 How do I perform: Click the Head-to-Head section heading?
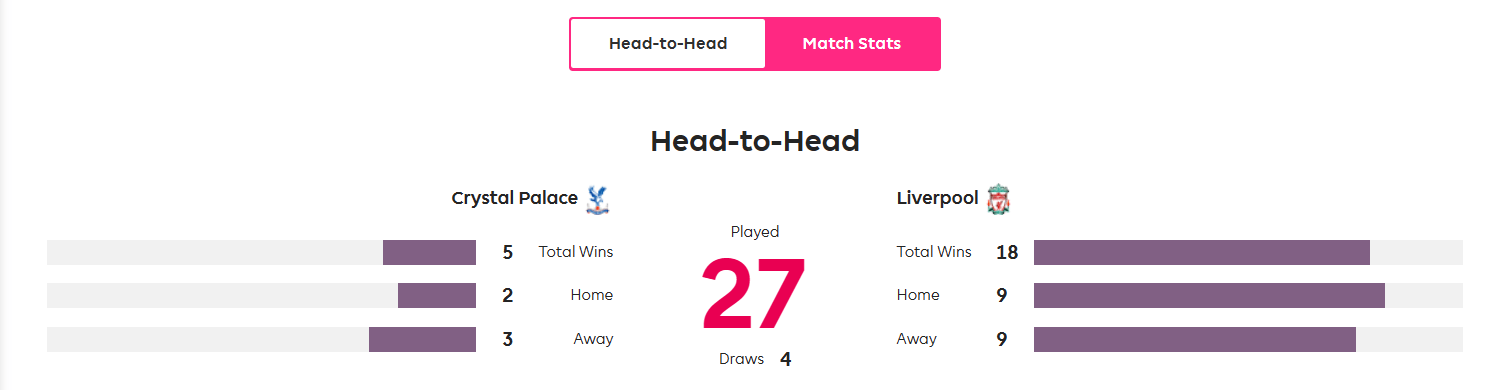(x=755, y=141)
